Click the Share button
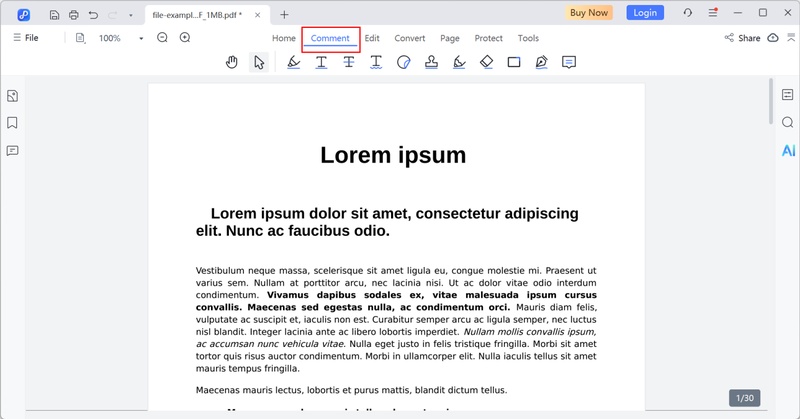 pyautogui.click(x=742, y=38)
